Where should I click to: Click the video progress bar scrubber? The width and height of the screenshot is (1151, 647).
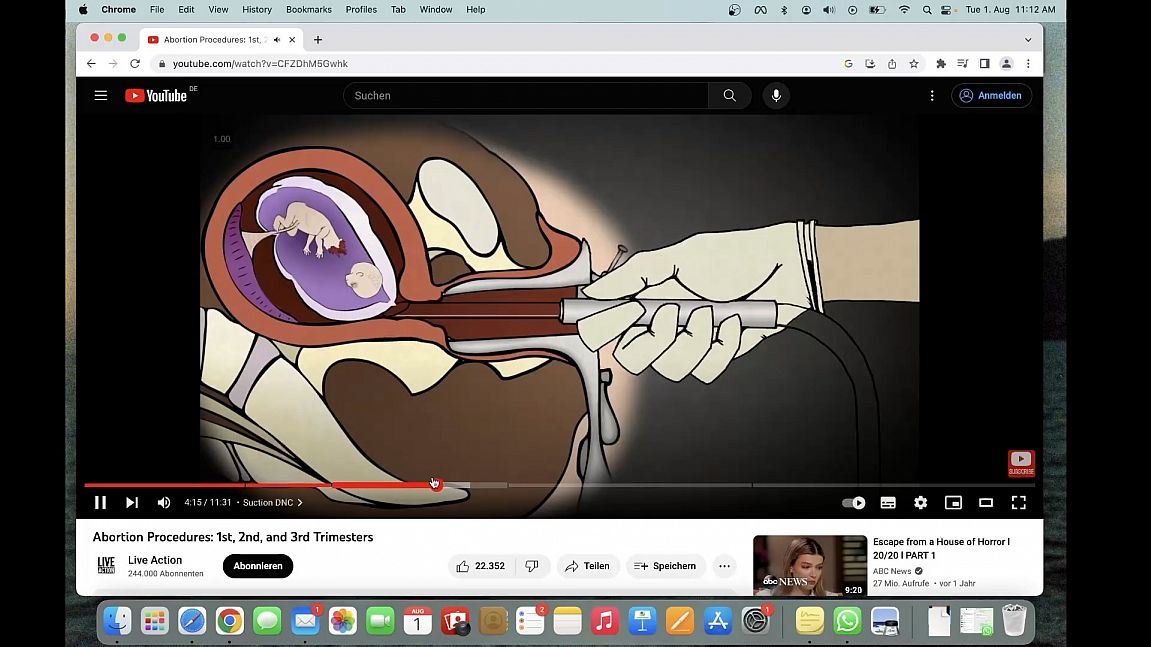(x=434, y=485)
